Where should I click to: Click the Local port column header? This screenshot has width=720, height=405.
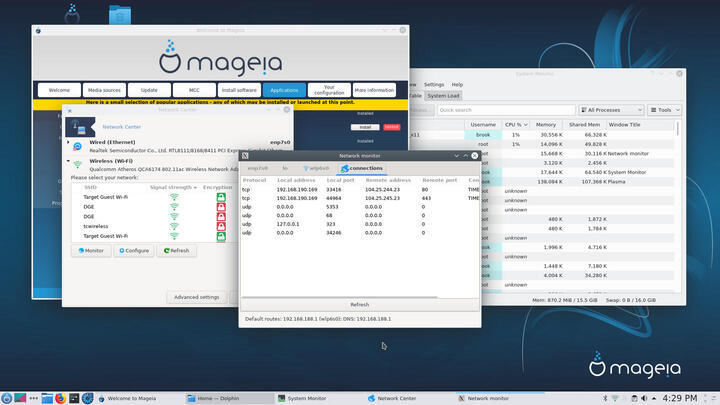point(340,180)
